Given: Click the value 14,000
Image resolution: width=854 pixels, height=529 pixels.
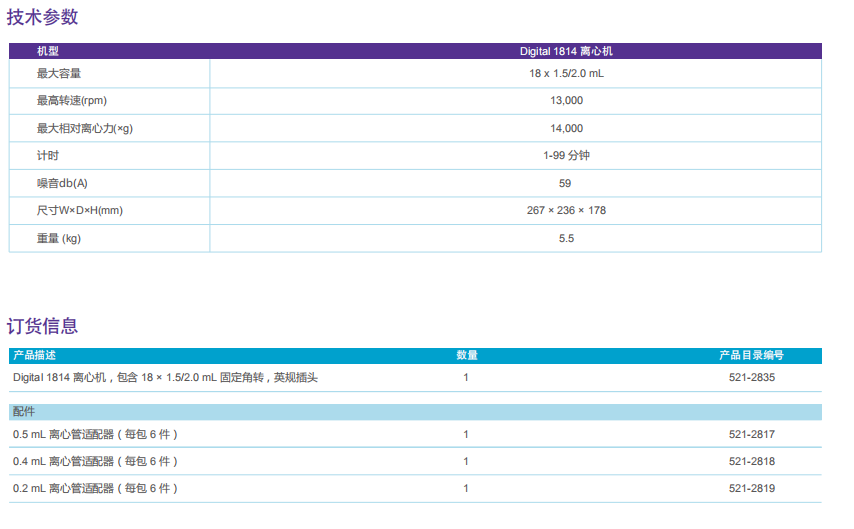Looking at the screenshot, I should [566, 128].
